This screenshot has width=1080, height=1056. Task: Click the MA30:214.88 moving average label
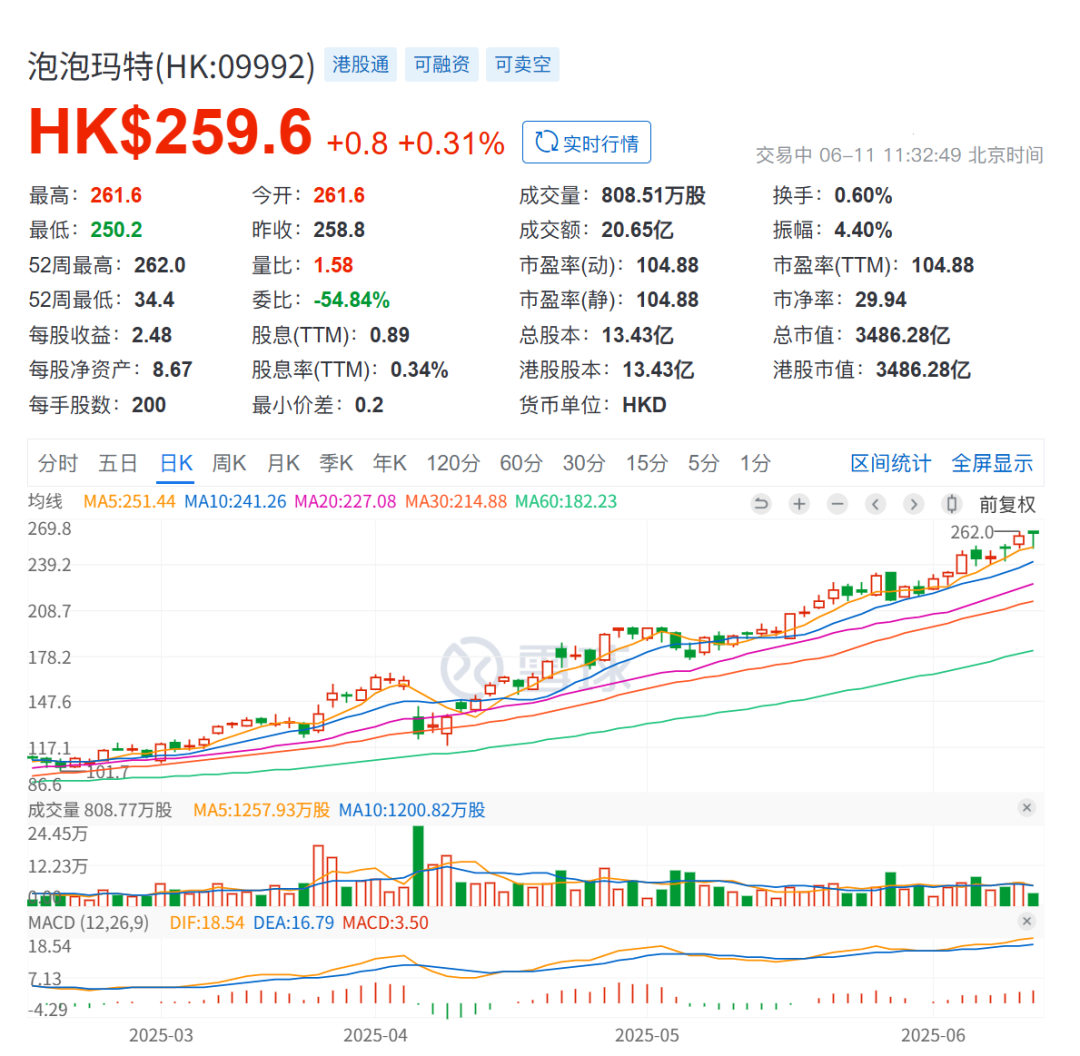pyautogui.click(x=456, y=501)
